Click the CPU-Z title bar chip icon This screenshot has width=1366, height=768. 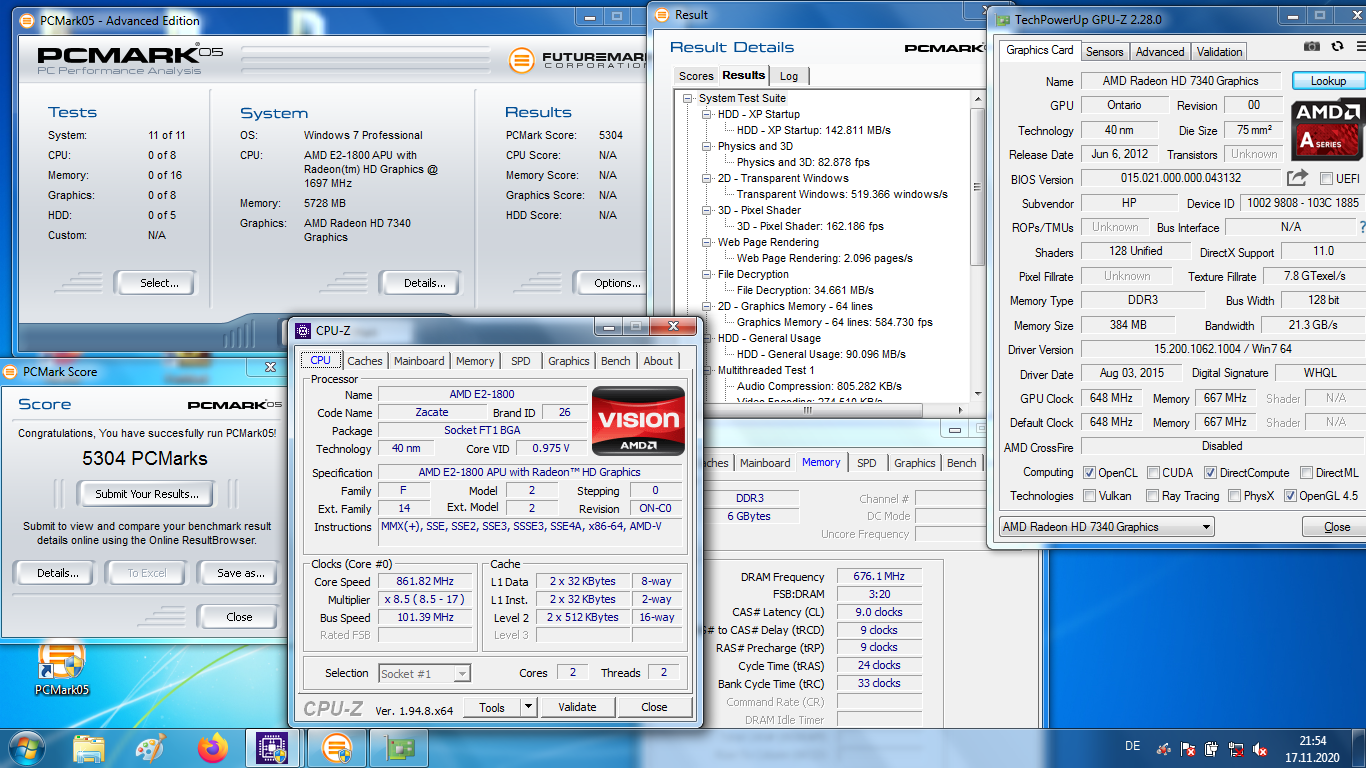click(303, 330)
